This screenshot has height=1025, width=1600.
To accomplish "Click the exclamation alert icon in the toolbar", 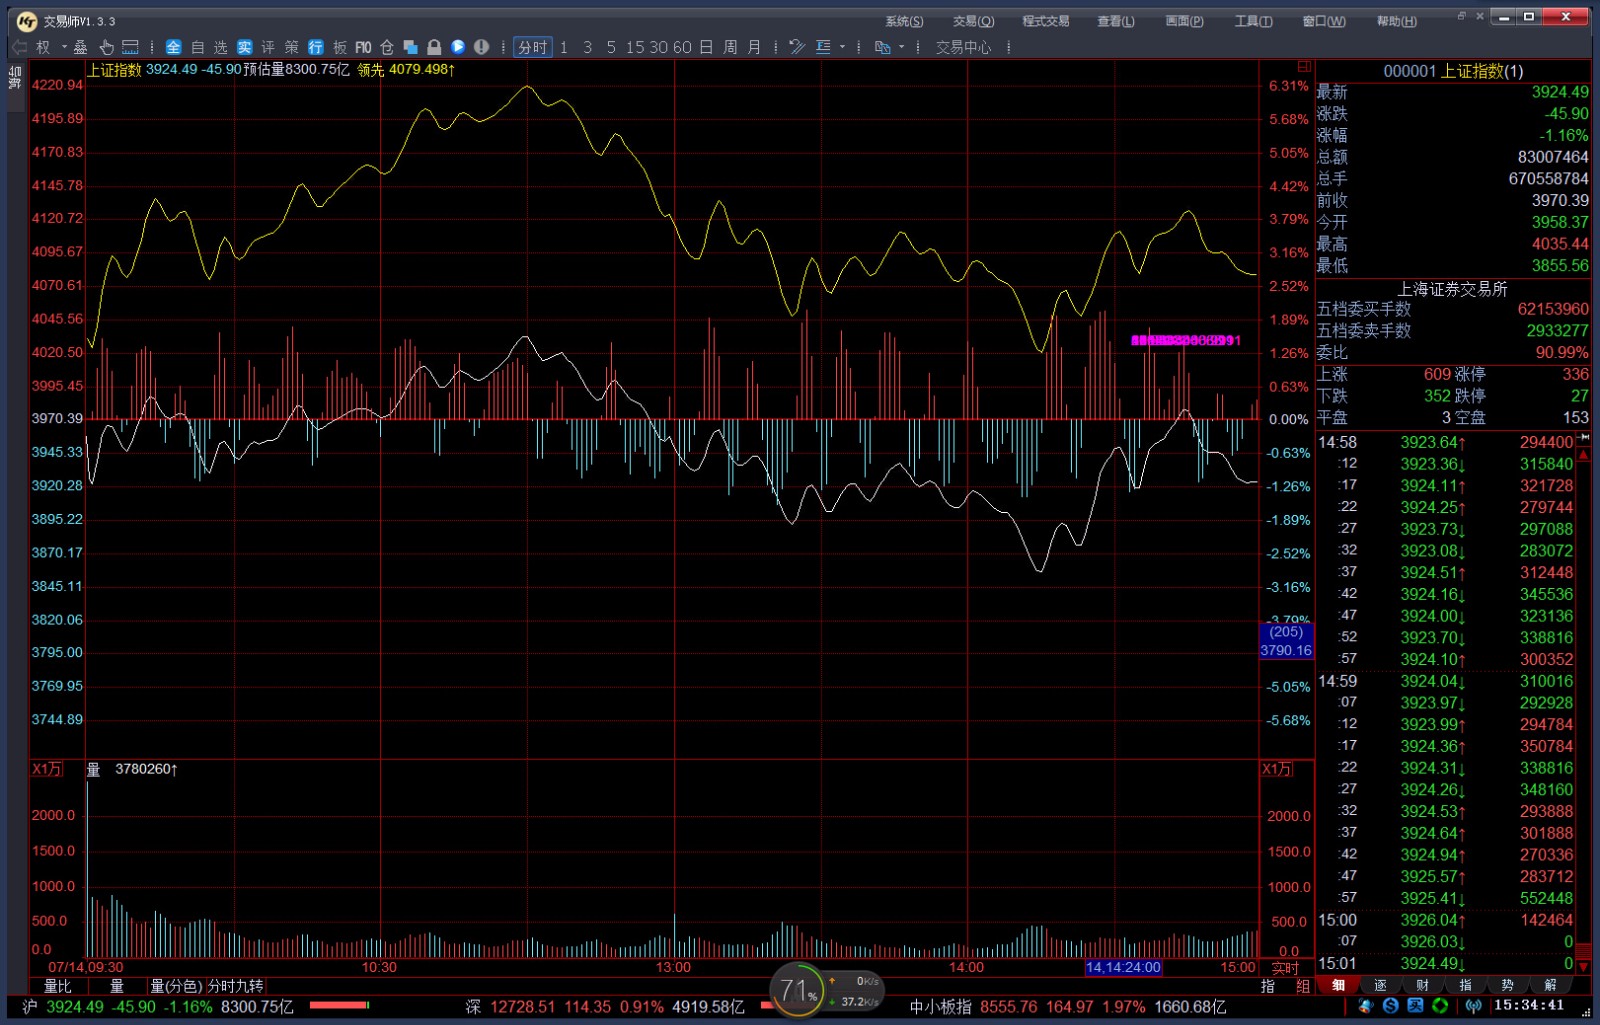I will pos(481,47).
